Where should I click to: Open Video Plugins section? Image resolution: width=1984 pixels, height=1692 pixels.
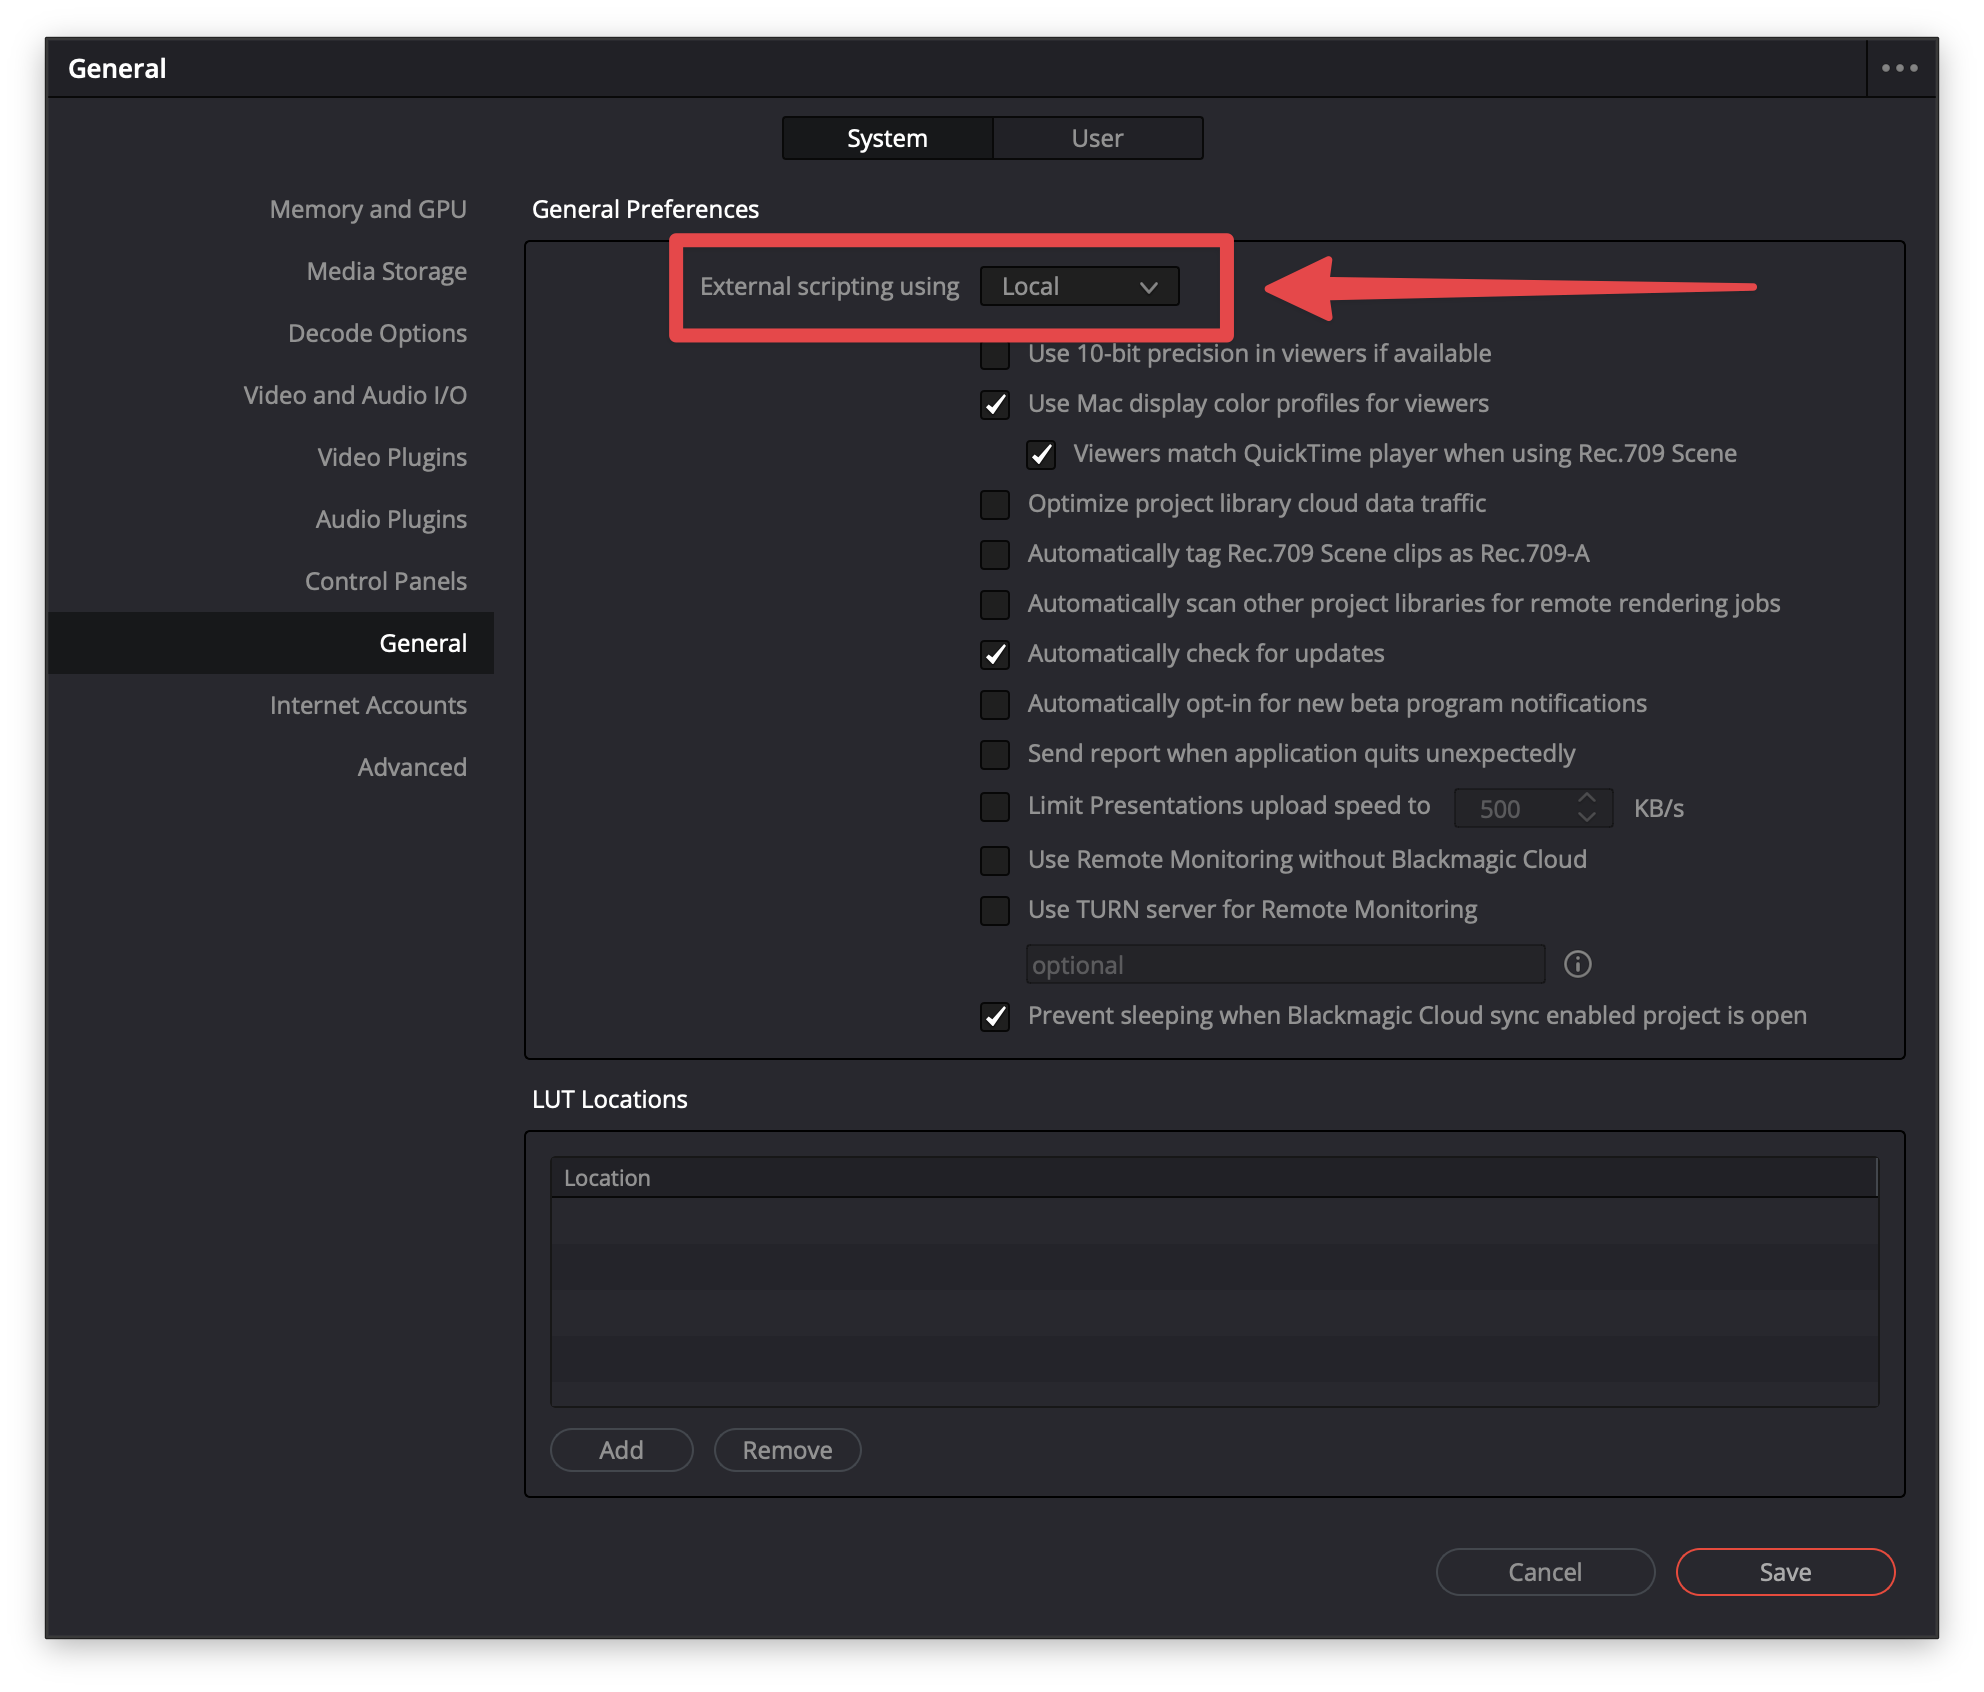tap(392, 457)
